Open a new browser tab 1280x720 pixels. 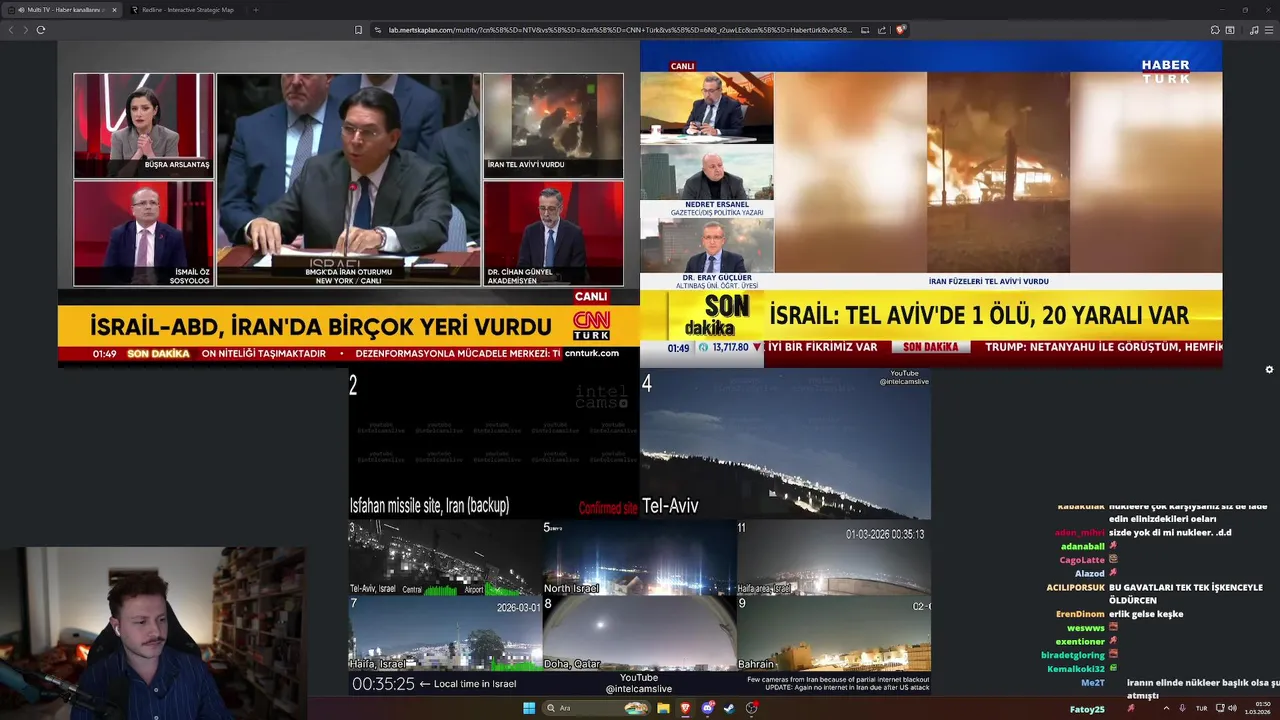click(x=255, y=10)
